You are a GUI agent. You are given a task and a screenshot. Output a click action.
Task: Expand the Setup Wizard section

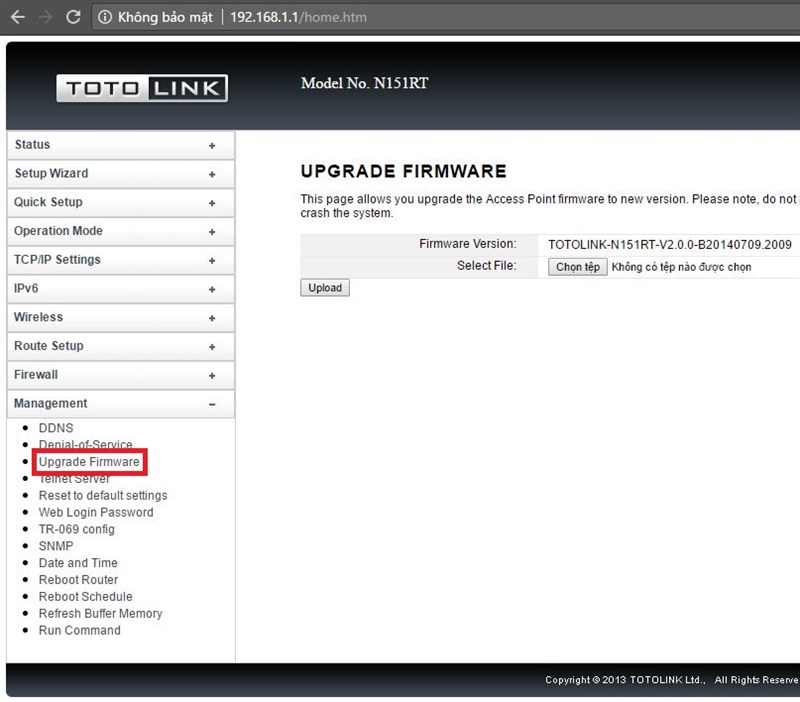click(121, 173)
